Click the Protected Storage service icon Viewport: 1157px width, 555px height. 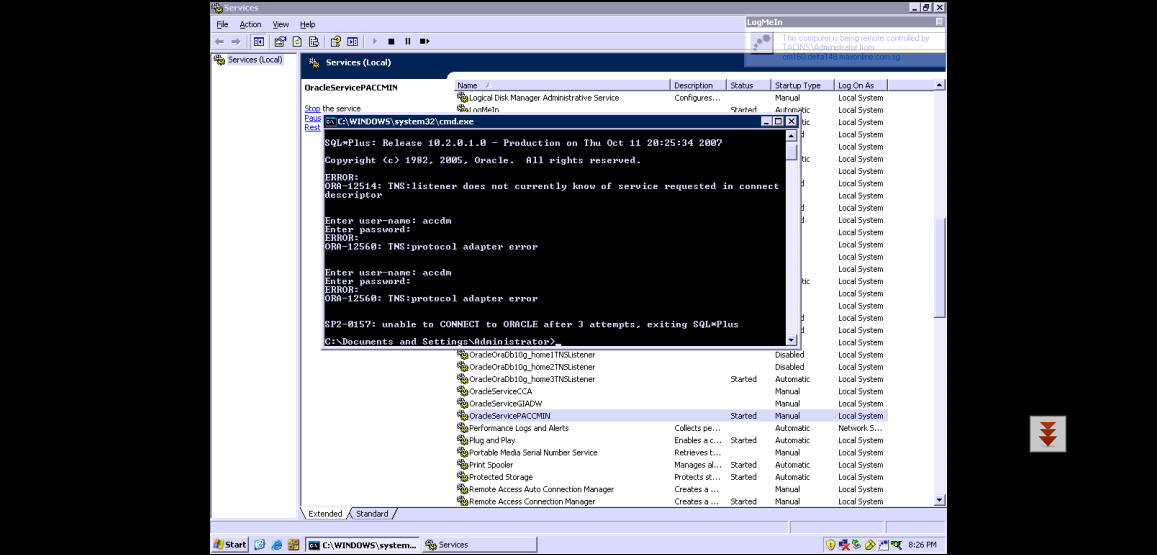463,477
